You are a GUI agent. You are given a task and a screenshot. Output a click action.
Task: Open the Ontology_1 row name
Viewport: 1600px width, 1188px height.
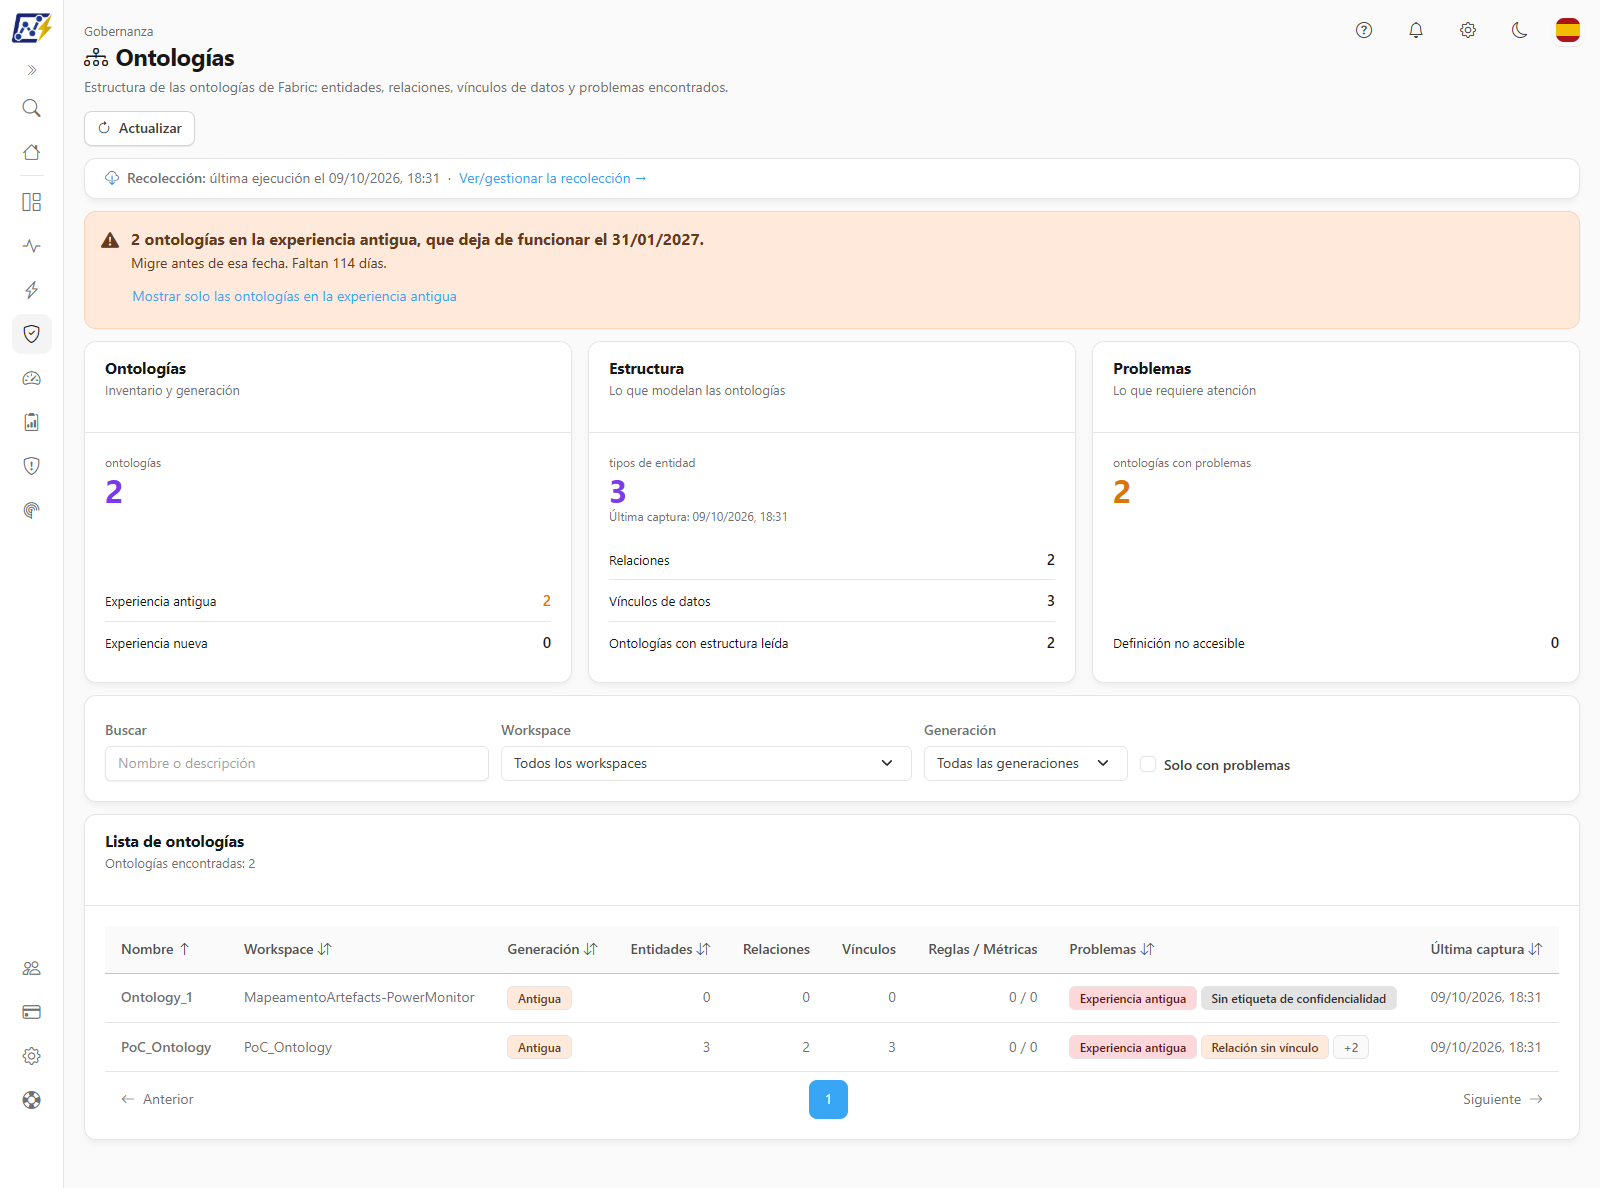pyautogui.click(x=157, y=997)
